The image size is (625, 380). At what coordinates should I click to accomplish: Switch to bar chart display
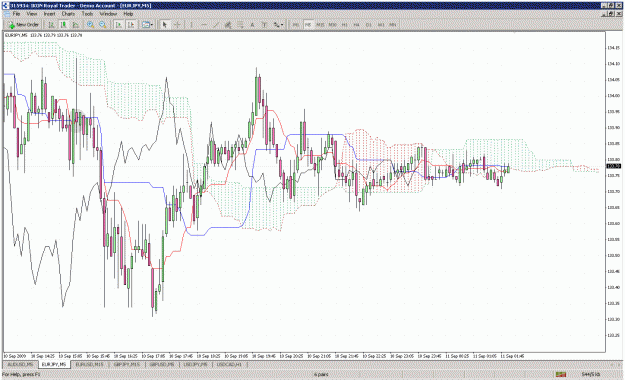click(51, 25)
